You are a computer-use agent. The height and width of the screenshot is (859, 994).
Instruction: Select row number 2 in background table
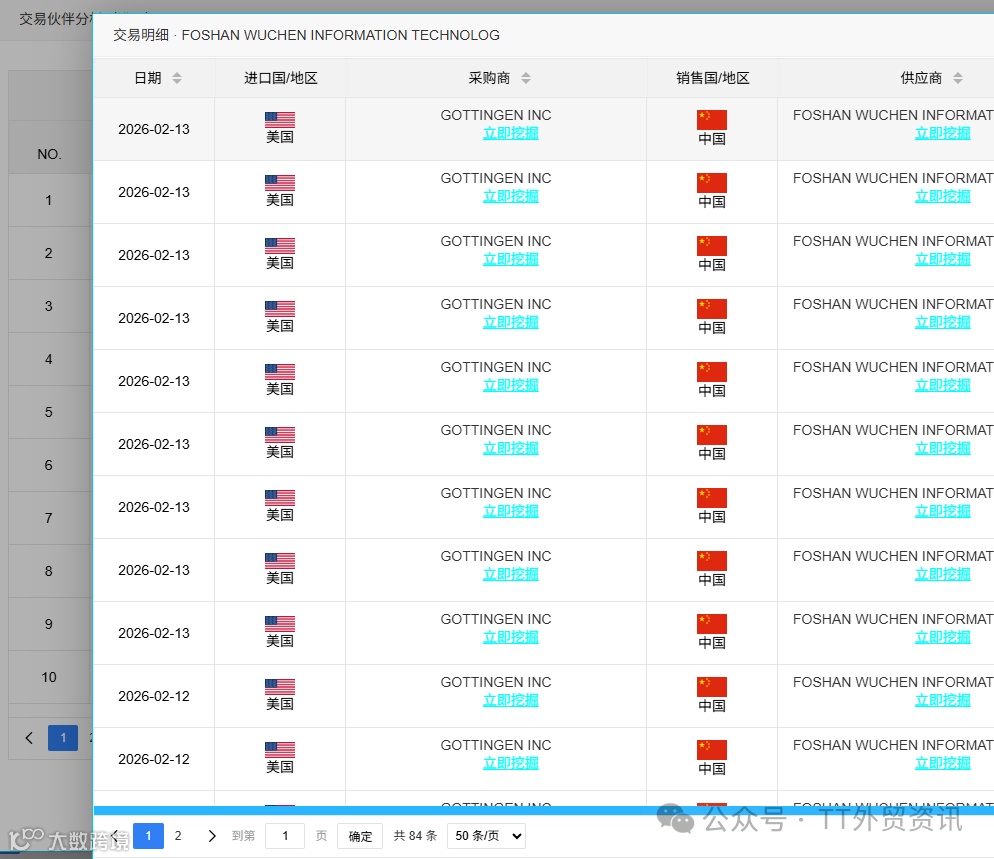[49, 253]
